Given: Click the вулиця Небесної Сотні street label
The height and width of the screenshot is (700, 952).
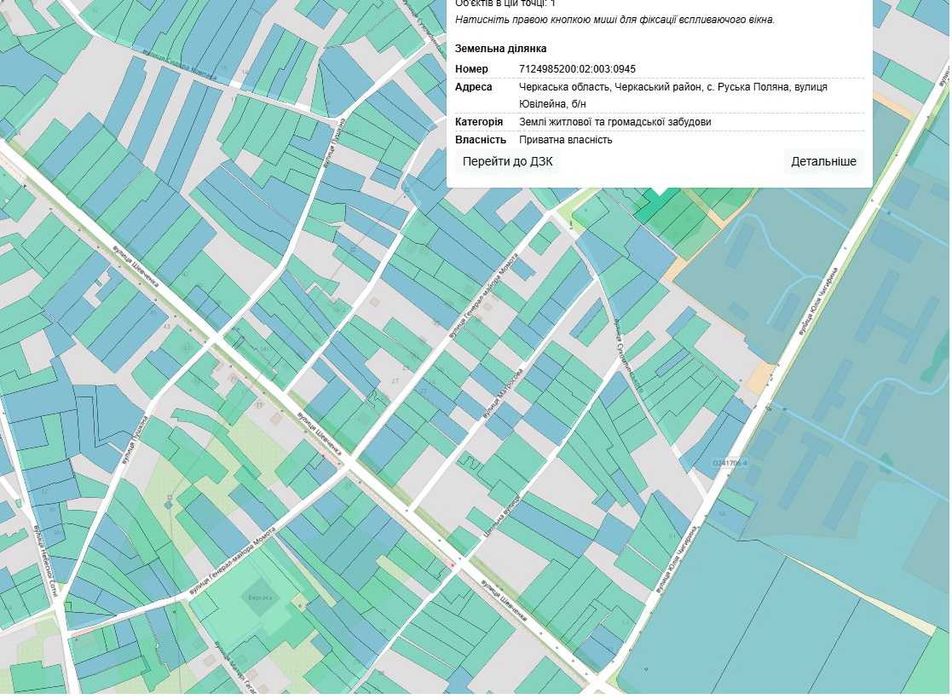Looking at the screenshot, I should (x=46, y=560).
